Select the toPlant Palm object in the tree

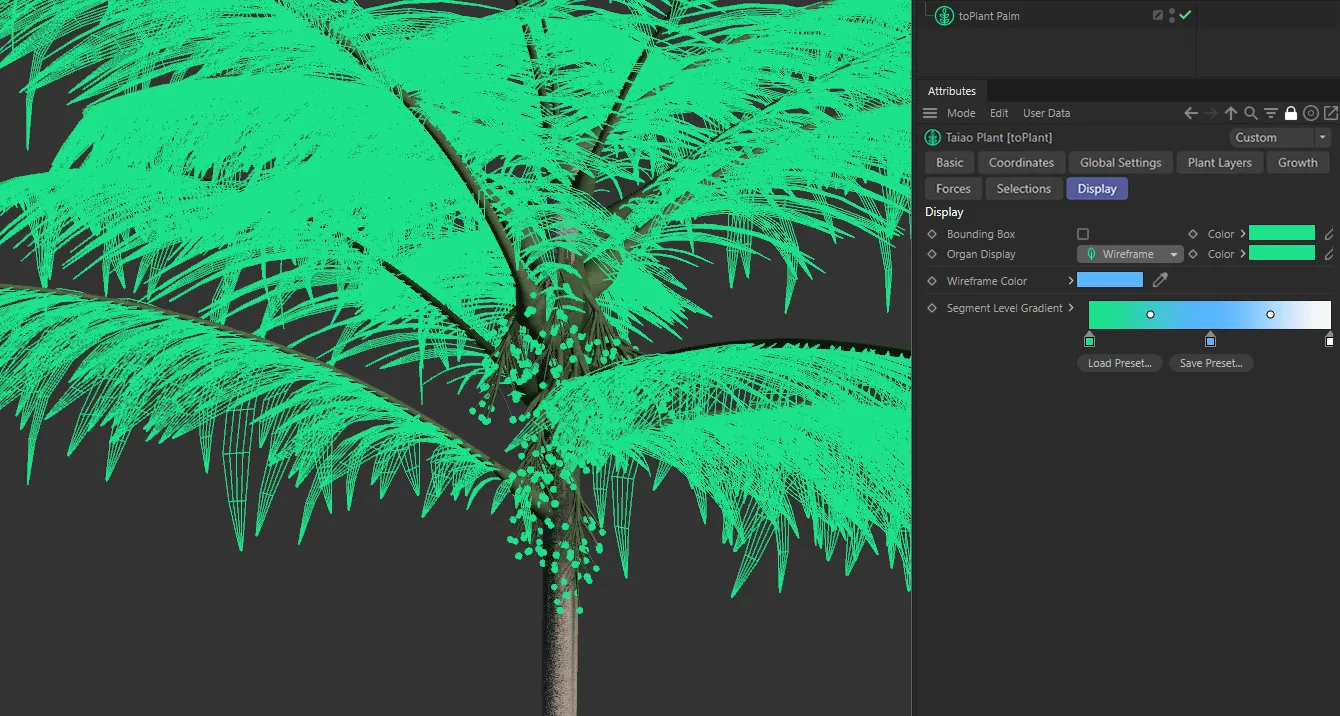point(988,16)
